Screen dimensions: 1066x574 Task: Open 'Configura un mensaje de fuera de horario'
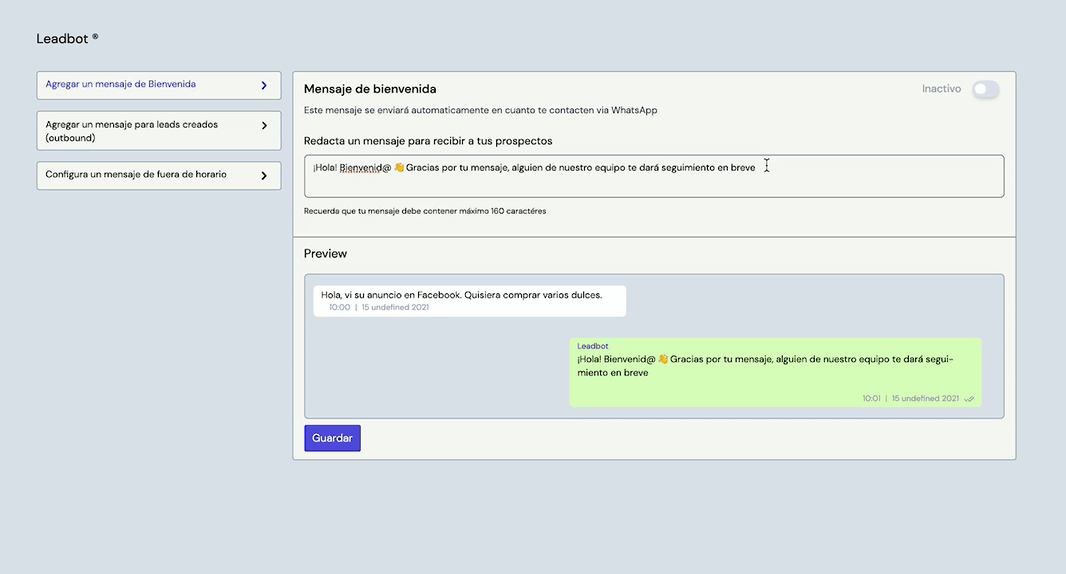point(158,175)
